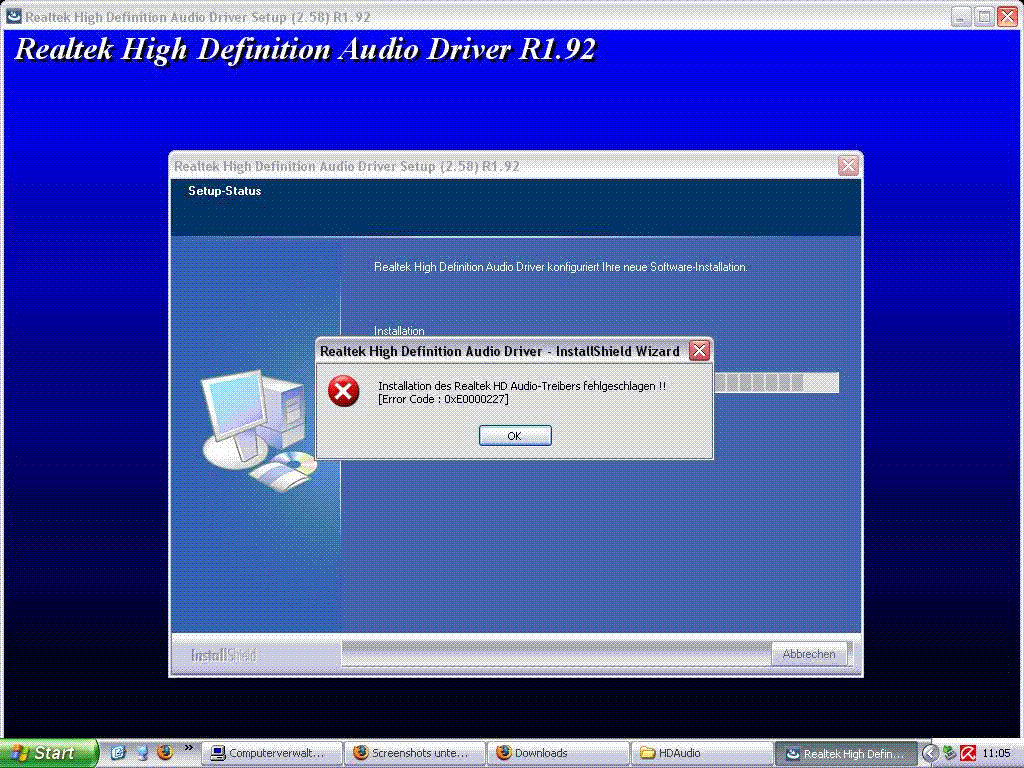Close the InstallShield Wizard error dialog
The width and height of the screenshot is (1024, 768).
click(699, 351)
